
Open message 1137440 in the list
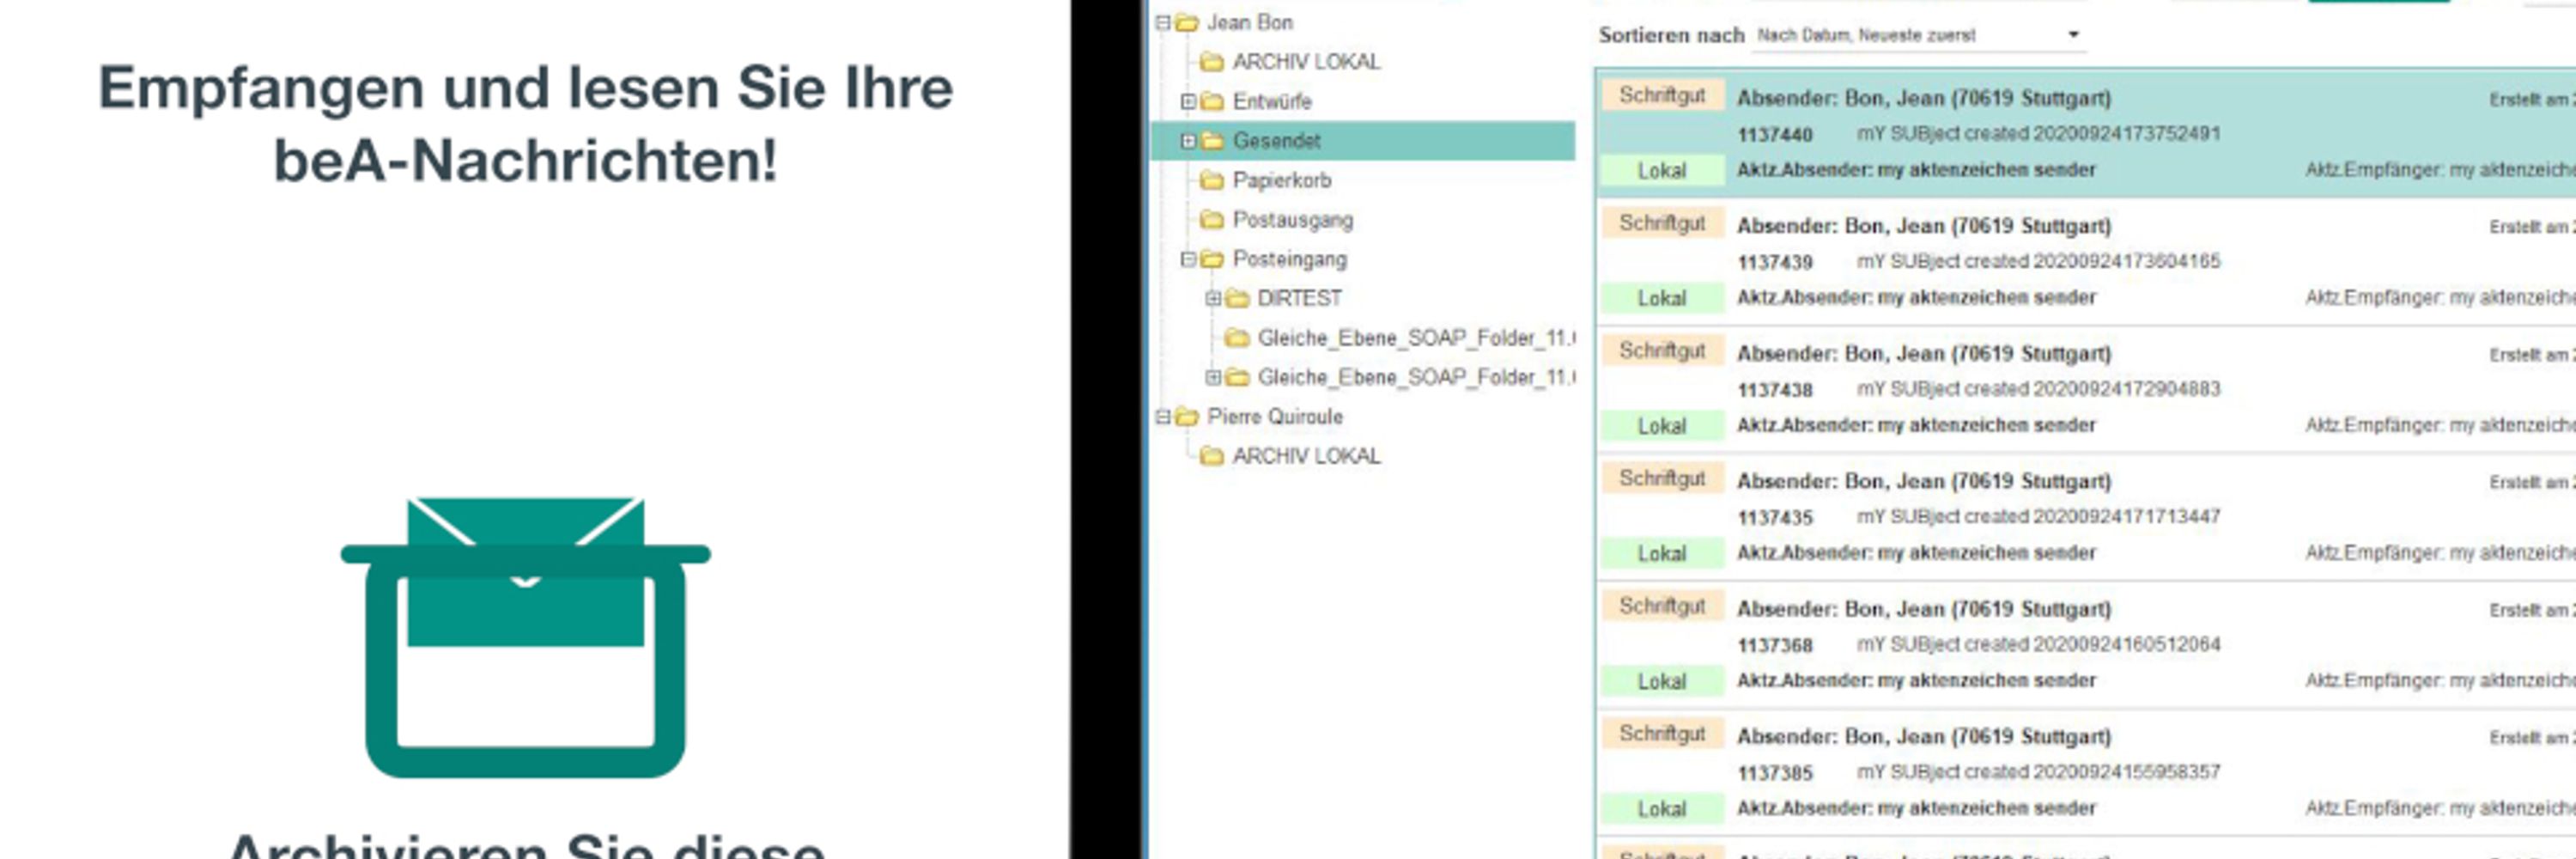[x=2086, y=134]
